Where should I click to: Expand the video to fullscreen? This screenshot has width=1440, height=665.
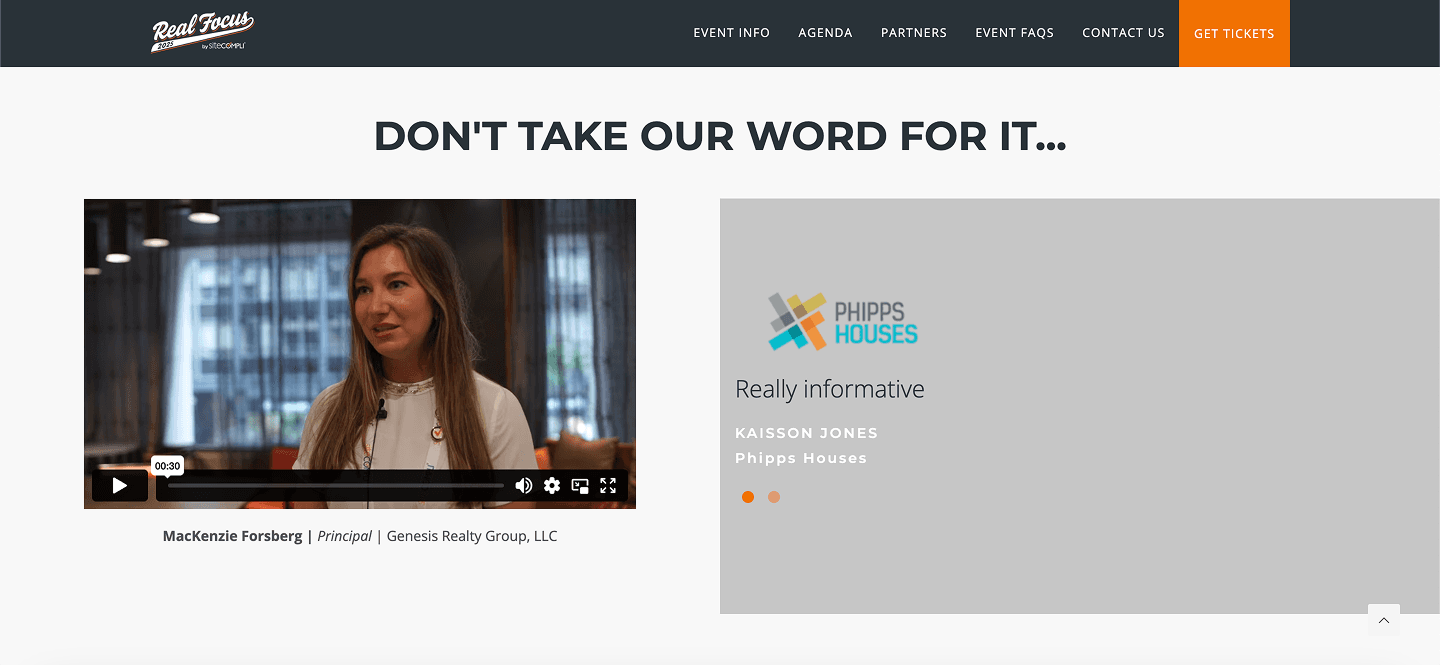point(608,486)
